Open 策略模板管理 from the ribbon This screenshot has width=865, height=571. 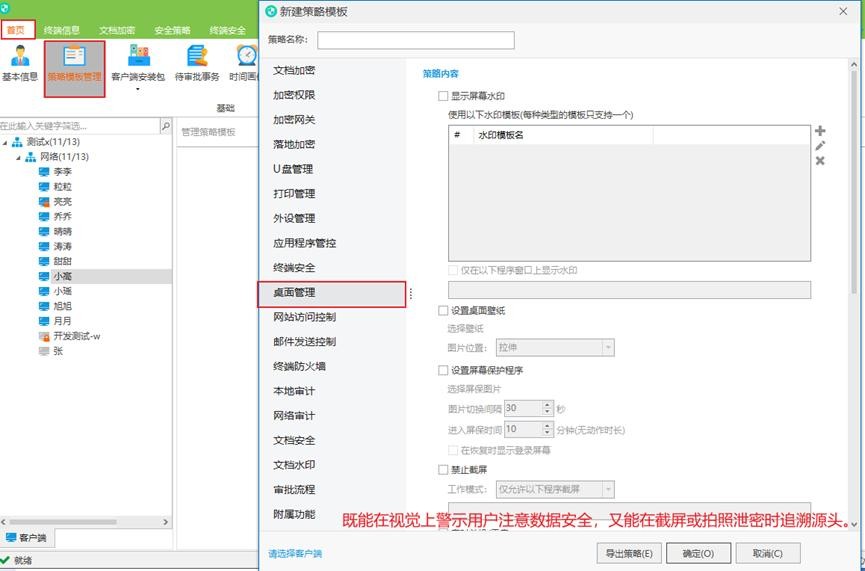coord(75,62)
